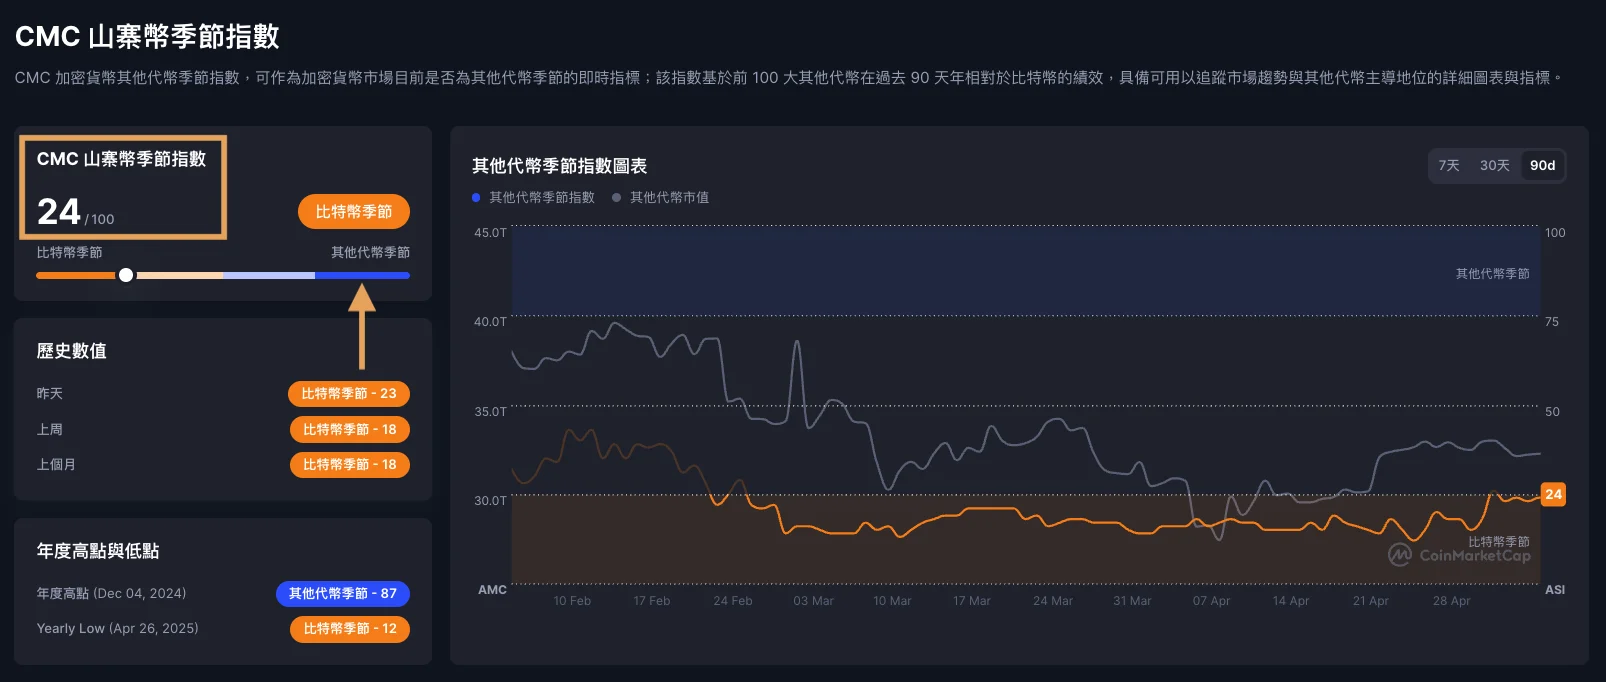Click the 24 Feb date axis label

point(733,601)
